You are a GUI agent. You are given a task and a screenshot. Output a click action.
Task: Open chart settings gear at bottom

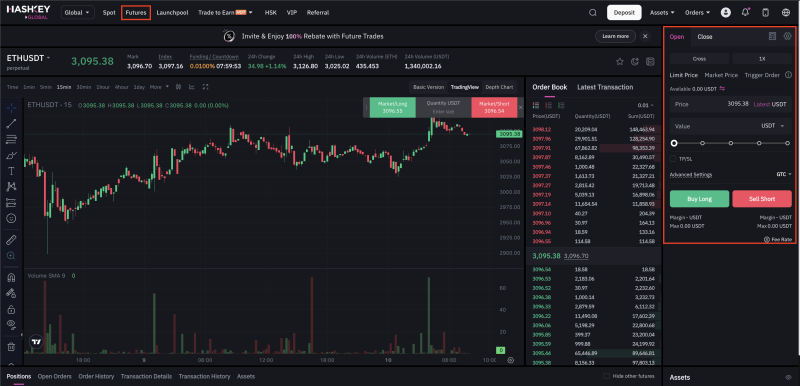pyautogui.click(x=511, y=361)
